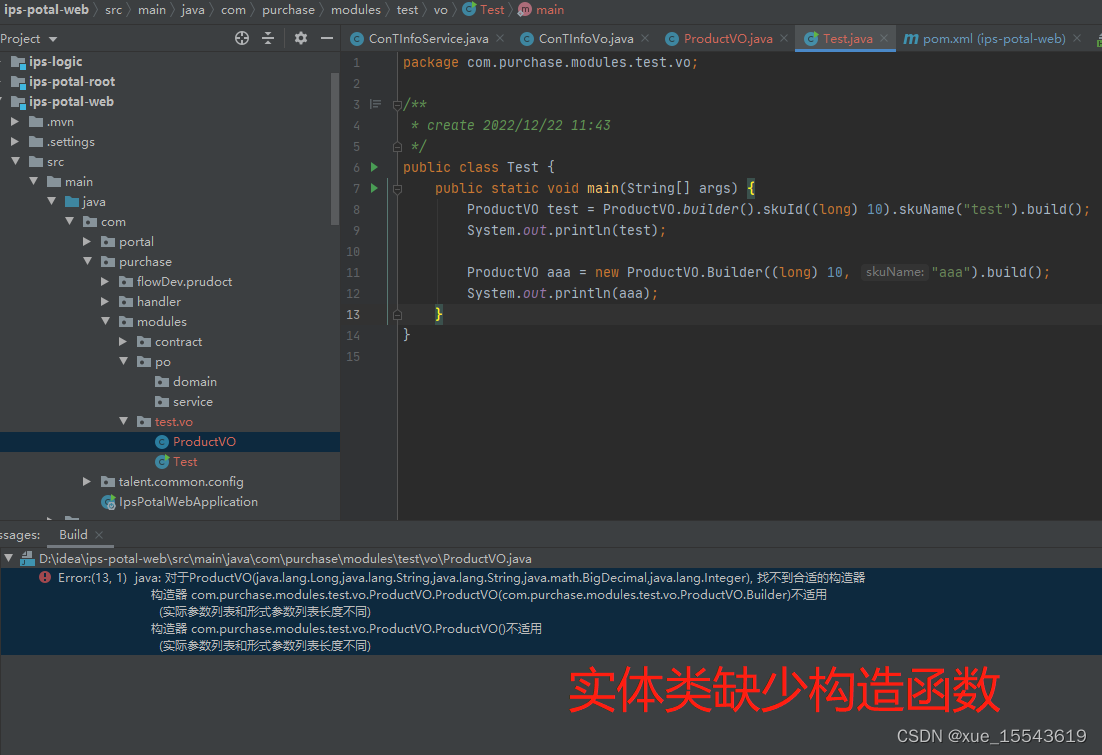Collapse all nodes in Project tree icon

pyautogui.click(x=270, y=37)
